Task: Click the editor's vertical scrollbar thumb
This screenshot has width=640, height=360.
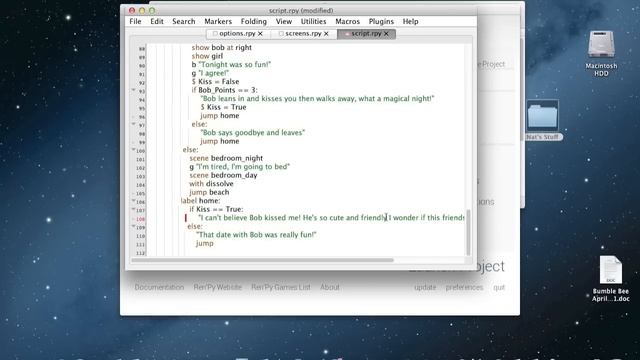Action: [468, 232]
